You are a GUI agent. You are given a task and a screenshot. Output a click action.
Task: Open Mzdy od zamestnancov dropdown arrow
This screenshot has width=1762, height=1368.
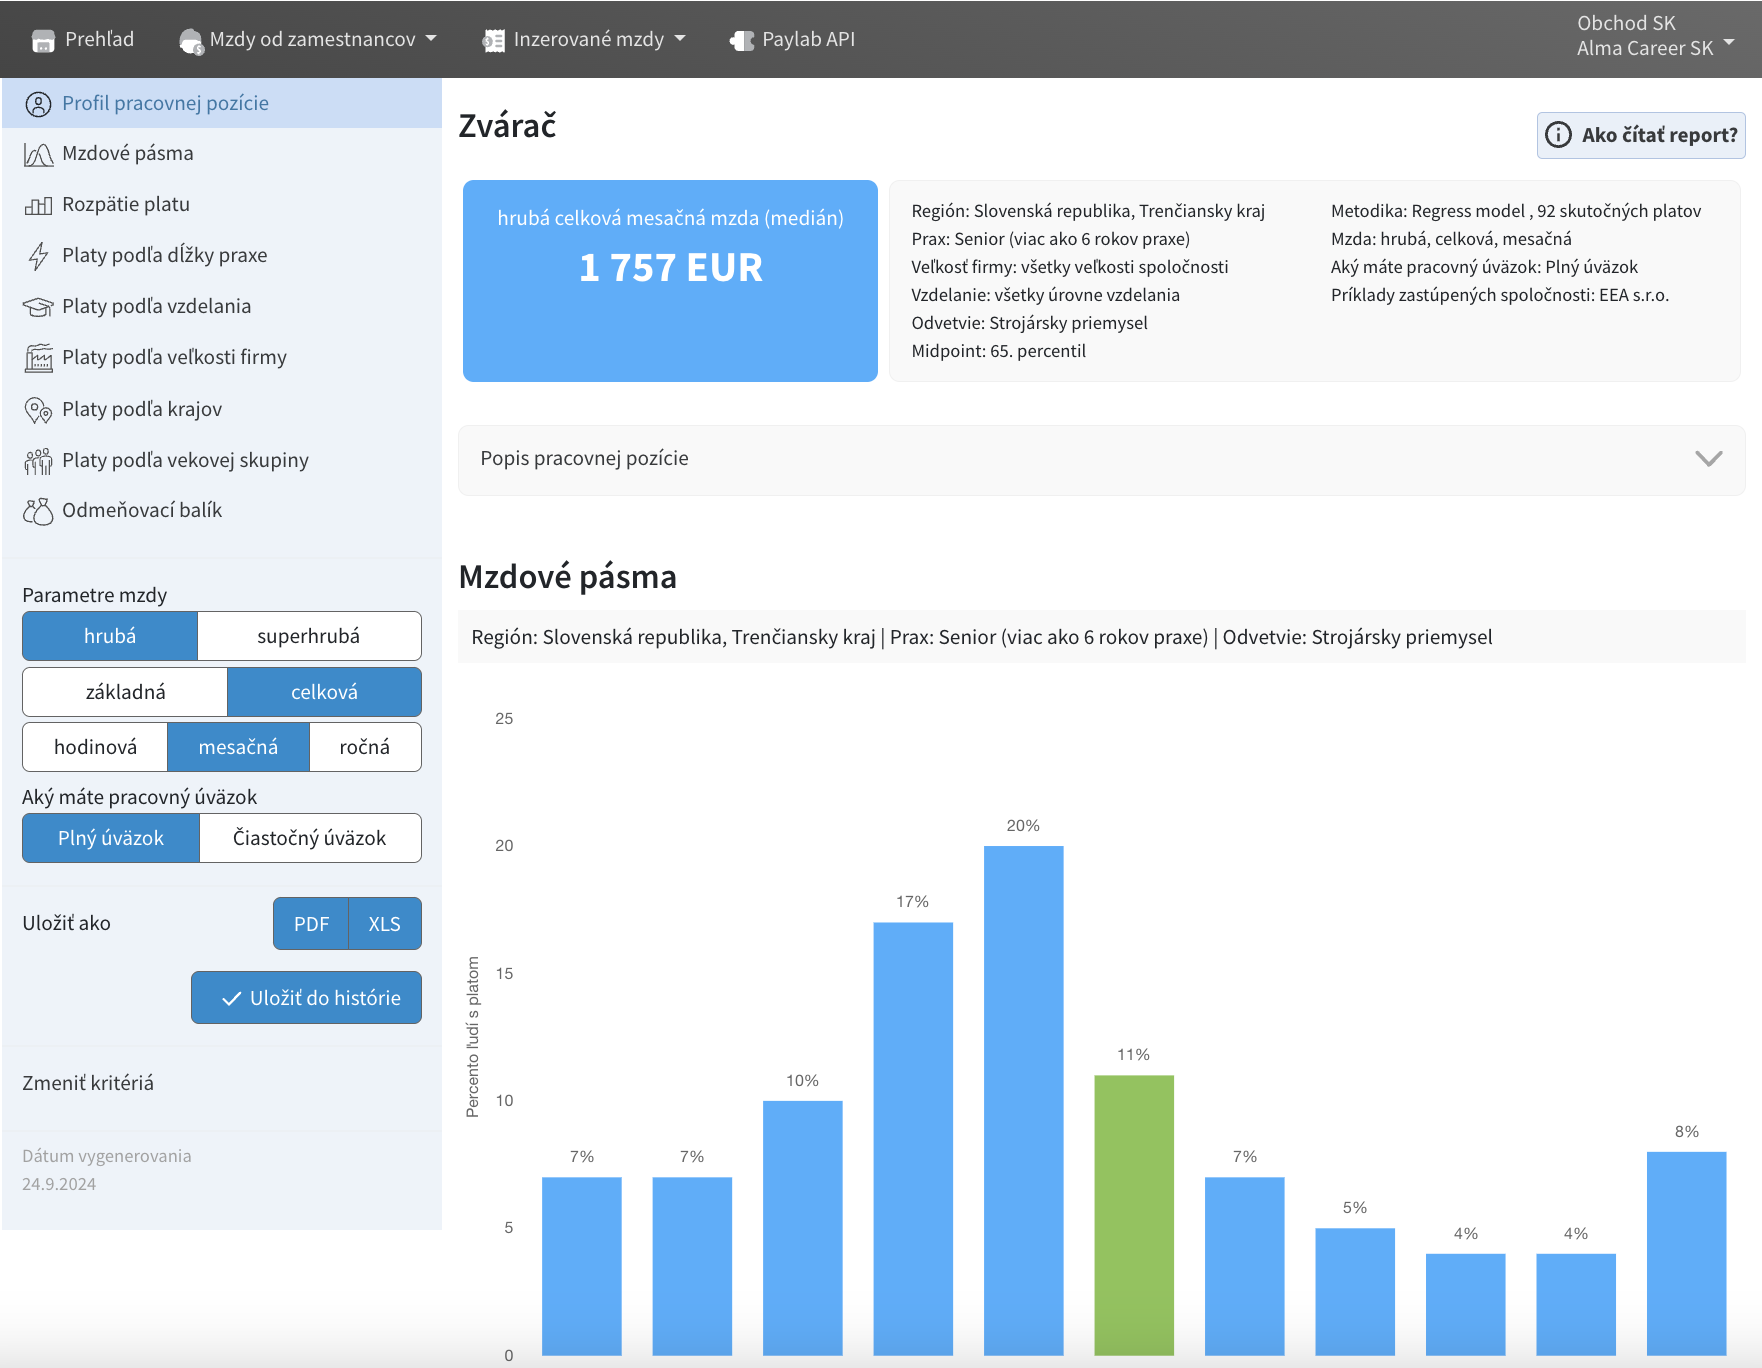(x=431, y=39)
